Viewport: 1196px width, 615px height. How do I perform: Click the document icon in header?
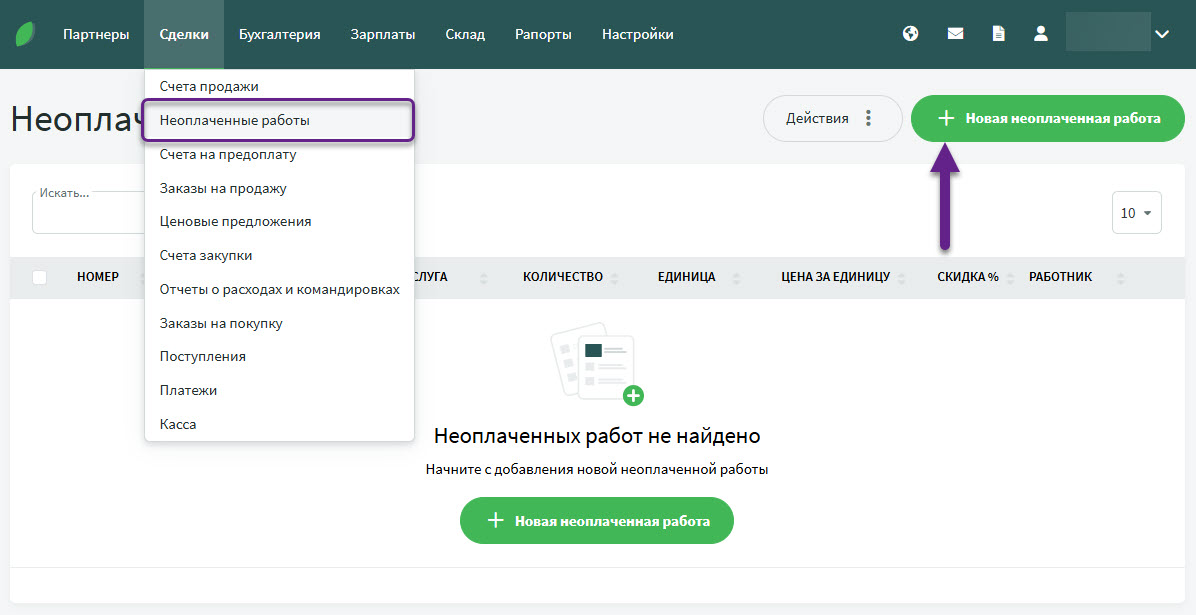(998, 34)
